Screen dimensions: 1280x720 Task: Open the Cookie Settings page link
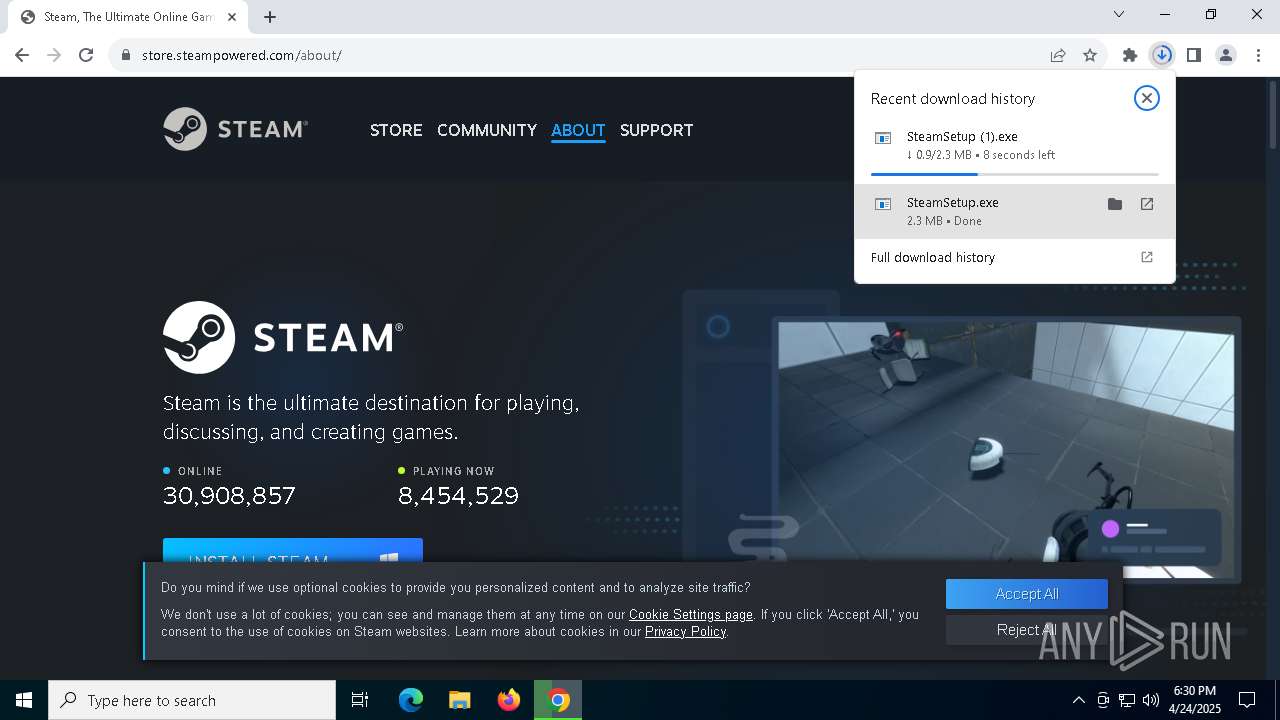[691, 614]
